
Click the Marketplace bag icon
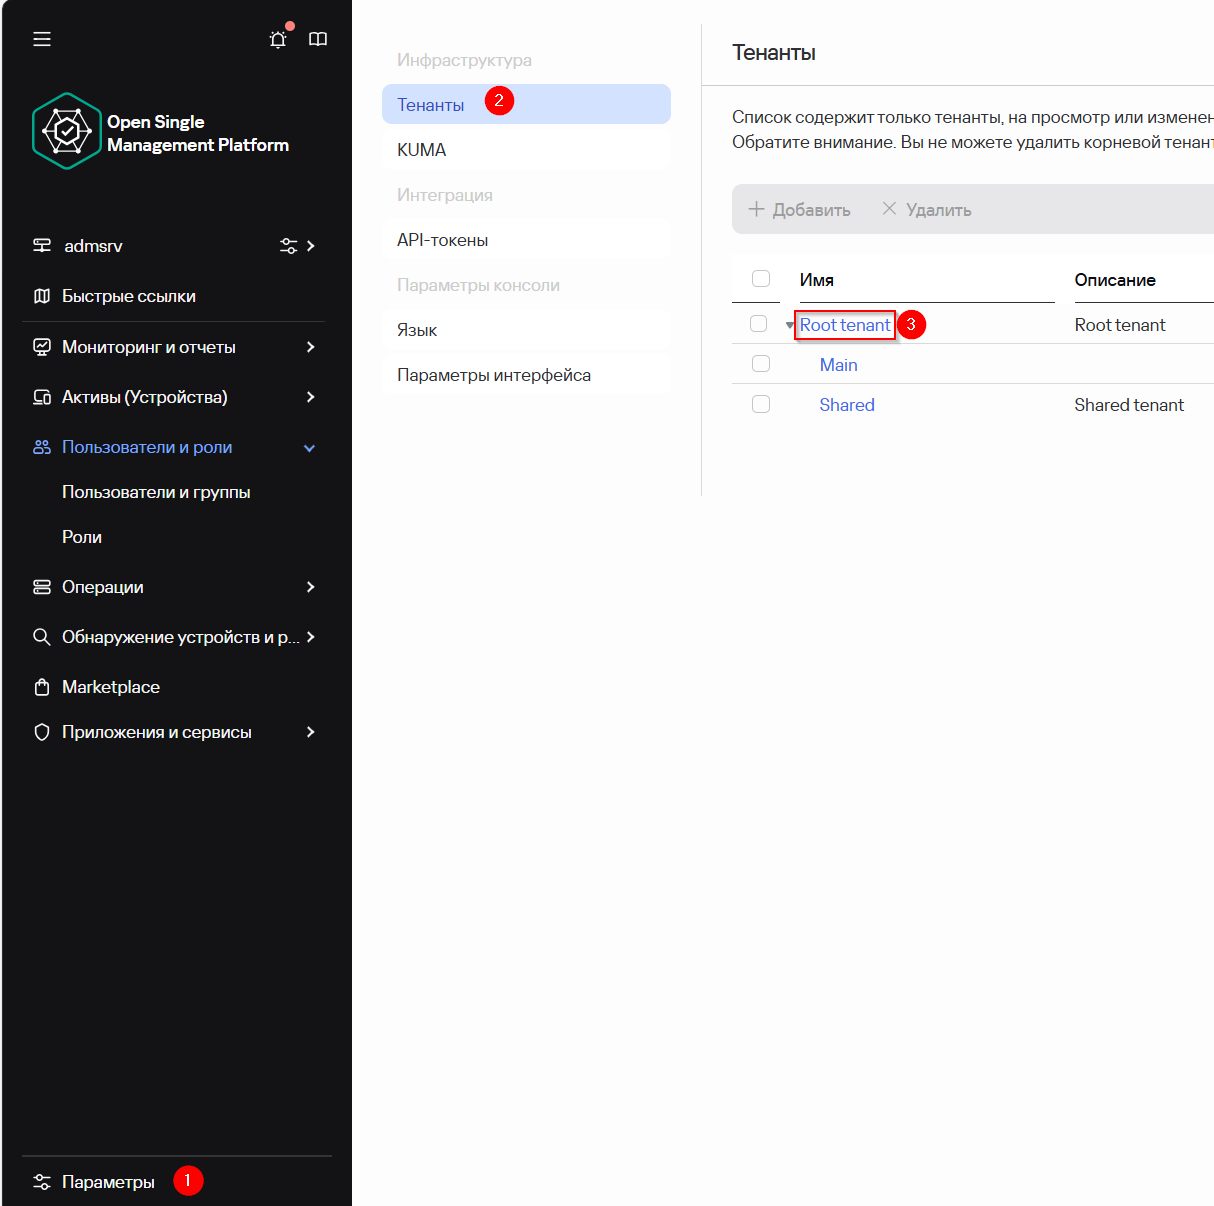42,687
